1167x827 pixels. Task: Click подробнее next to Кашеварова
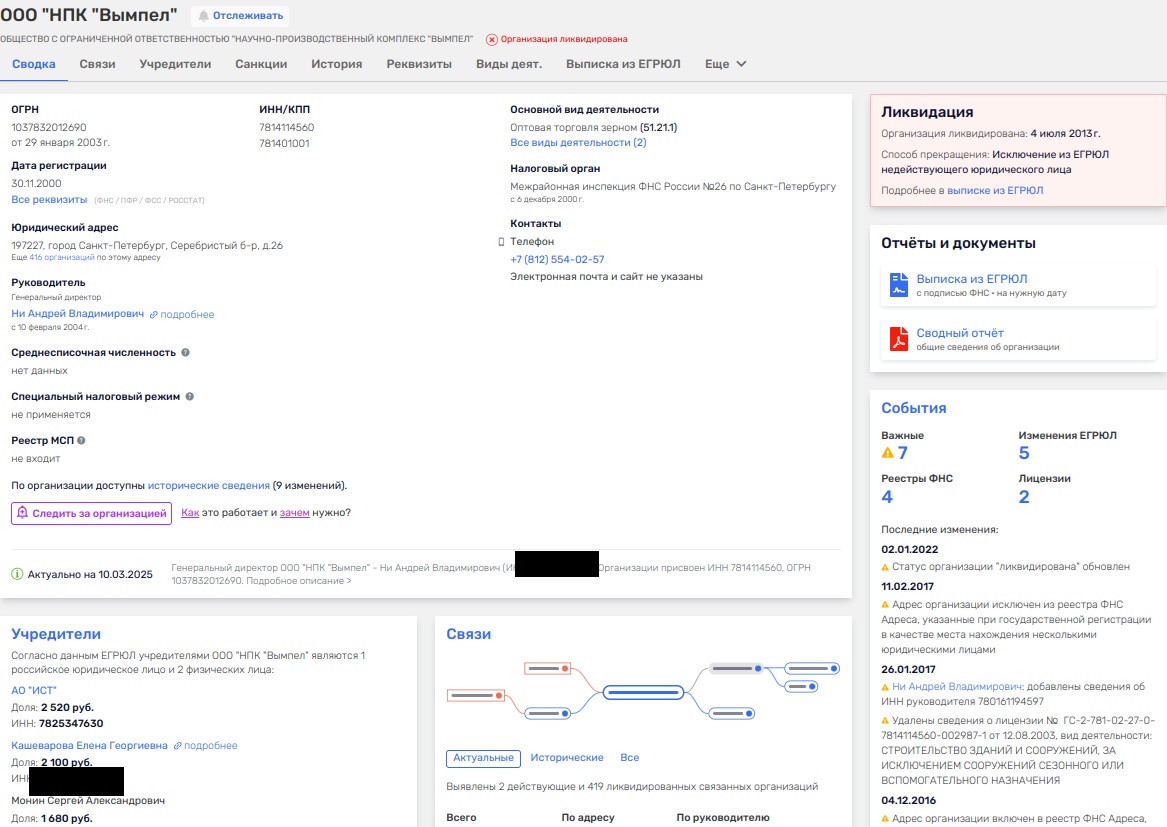(211, 745)
